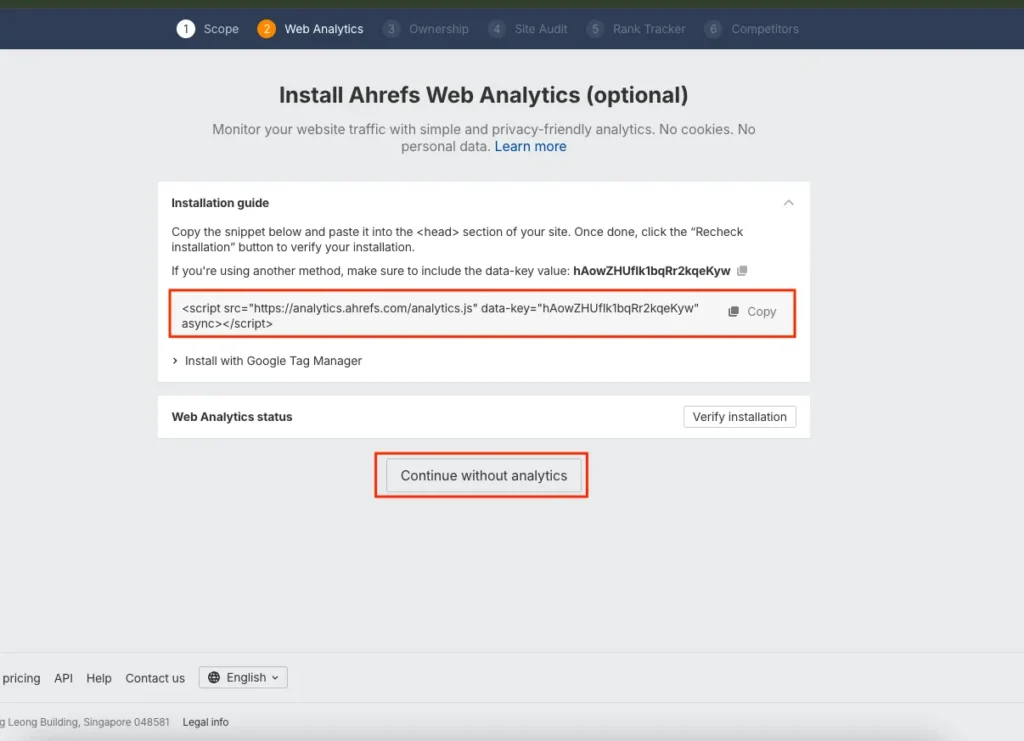Open the Competitors step label

[x=765, y=29]
